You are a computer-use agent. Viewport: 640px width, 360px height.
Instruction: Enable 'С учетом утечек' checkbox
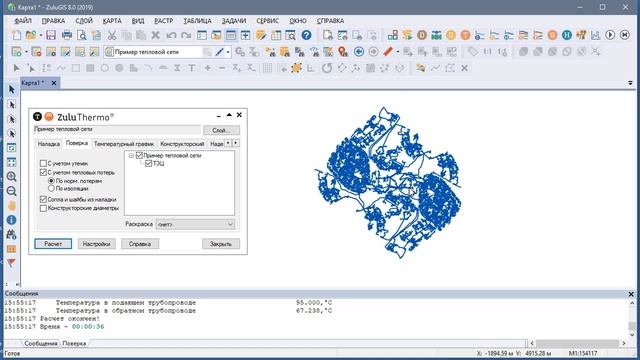tap(43, 163)
